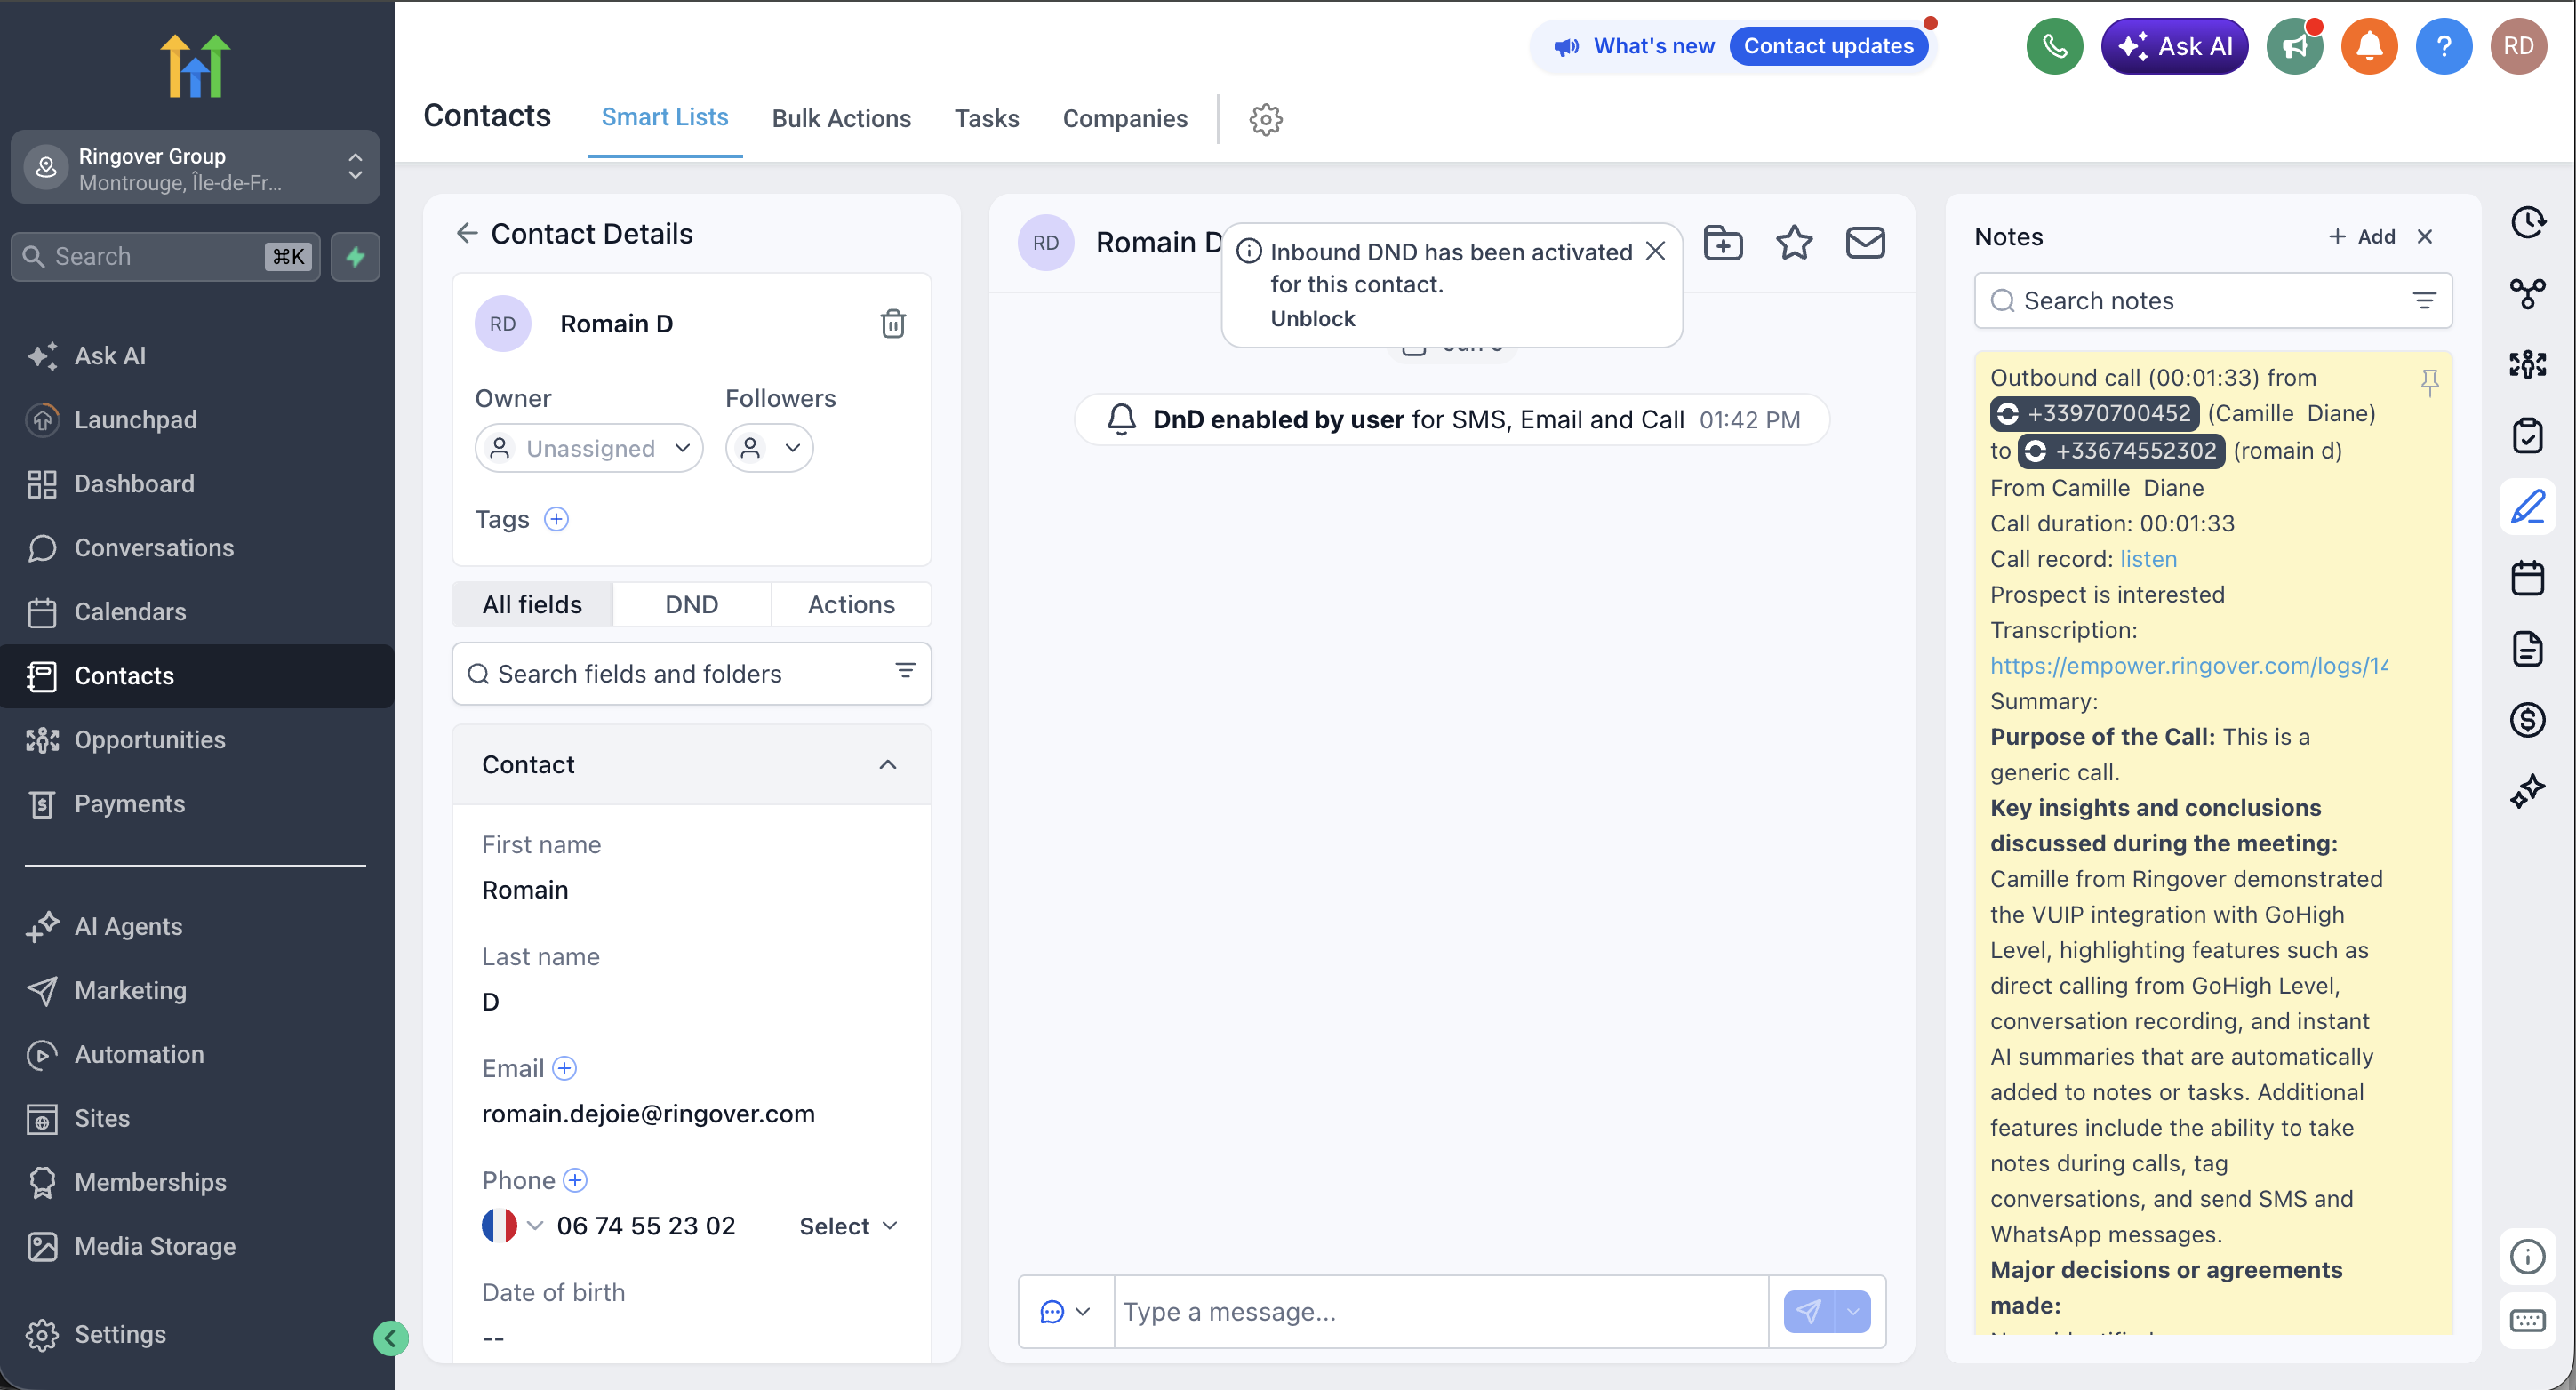Viewport: 2576px width, 1390px height.
Task: Open the AI sparkle icon in right rail
Action: click(x=2527, y=791)
